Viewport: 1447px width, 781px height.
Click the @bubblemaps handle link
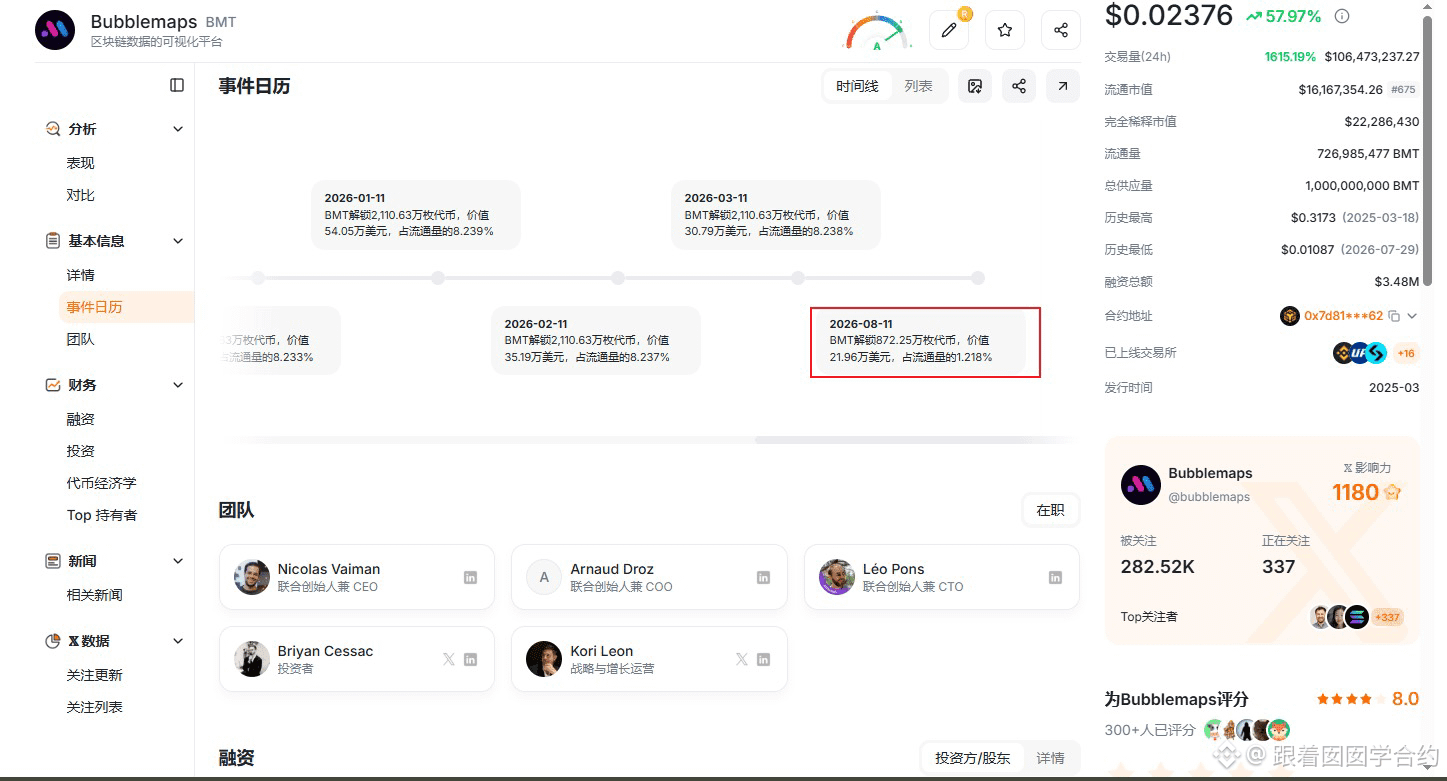coord(1209,497)
